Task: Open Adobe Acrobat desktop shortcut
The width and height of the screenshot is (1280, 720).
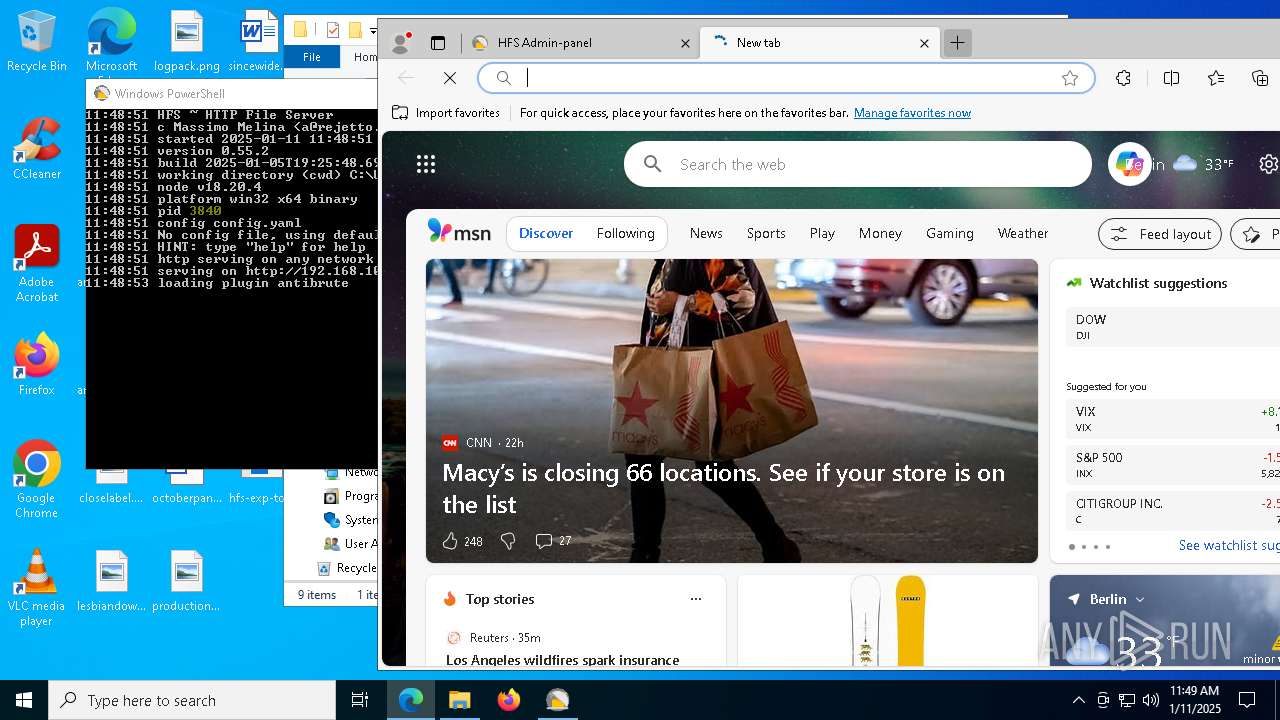Action: pyautogui.click(x=37, y=264)
